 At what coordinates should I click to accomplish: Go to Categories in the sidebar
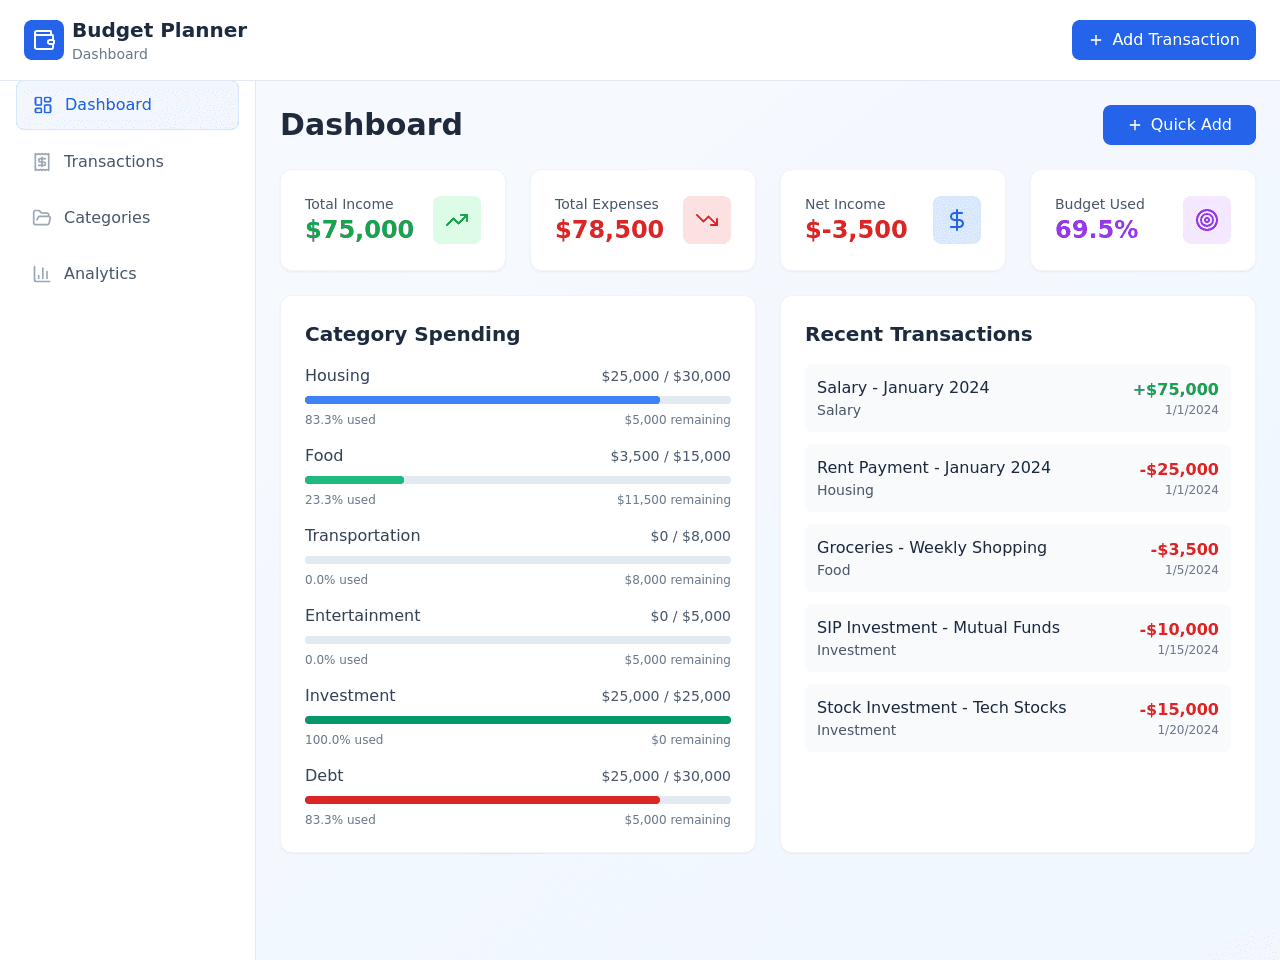128,218
